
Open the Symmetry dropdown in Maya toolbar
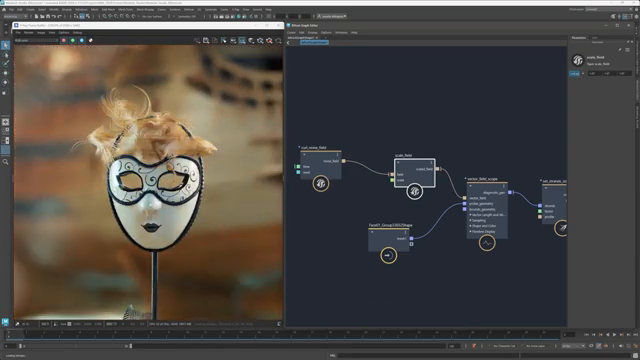187,17
